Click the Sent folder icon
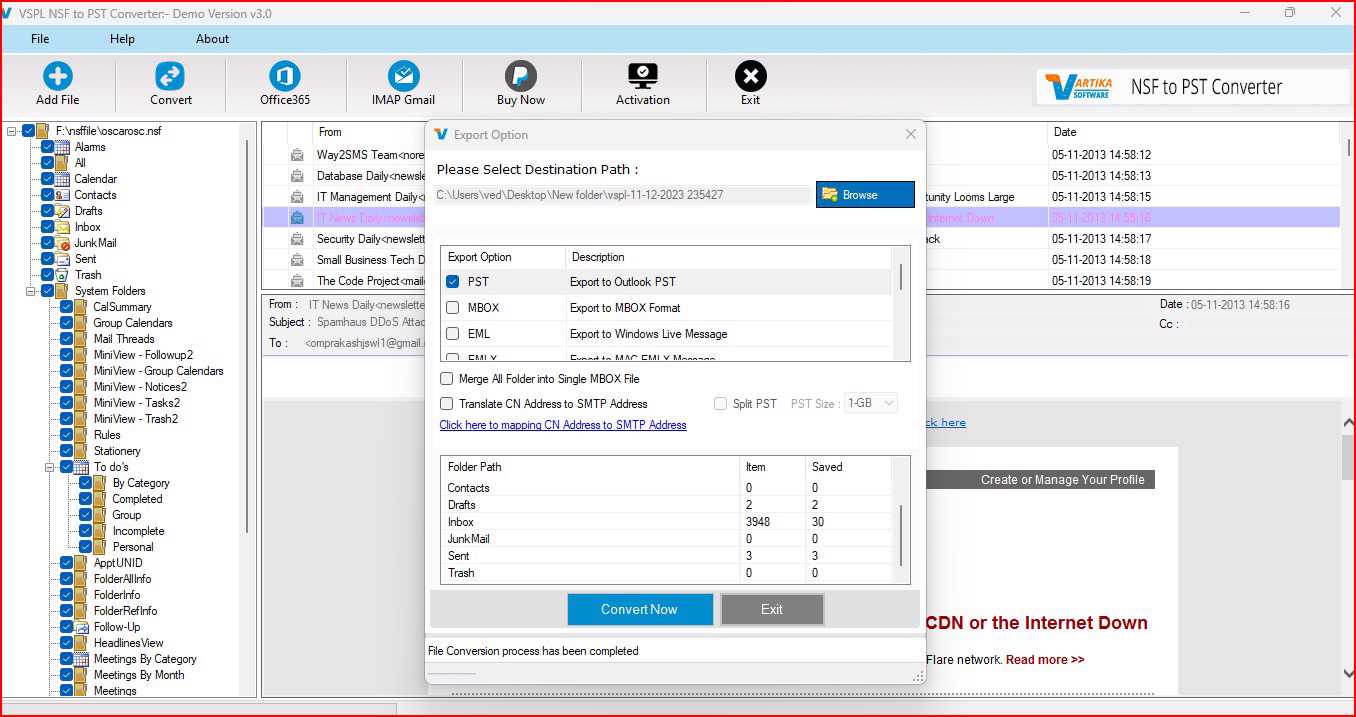1356x717 pixels. tap(63, 259)
